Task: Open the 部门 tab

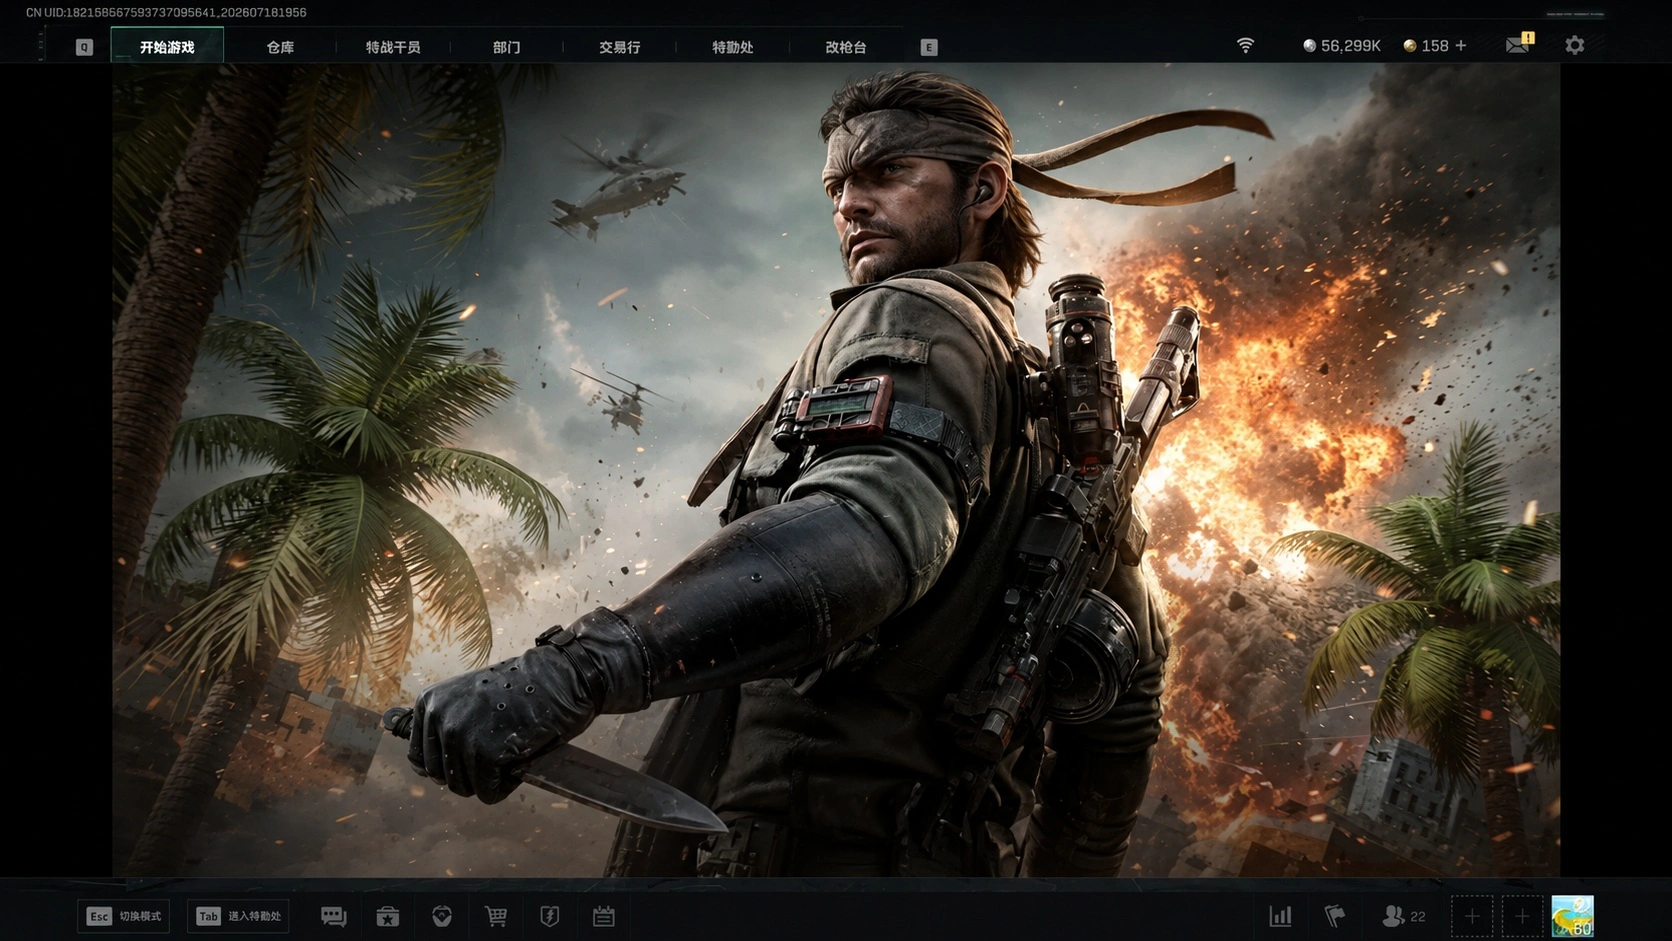Action: click(506, 47)
